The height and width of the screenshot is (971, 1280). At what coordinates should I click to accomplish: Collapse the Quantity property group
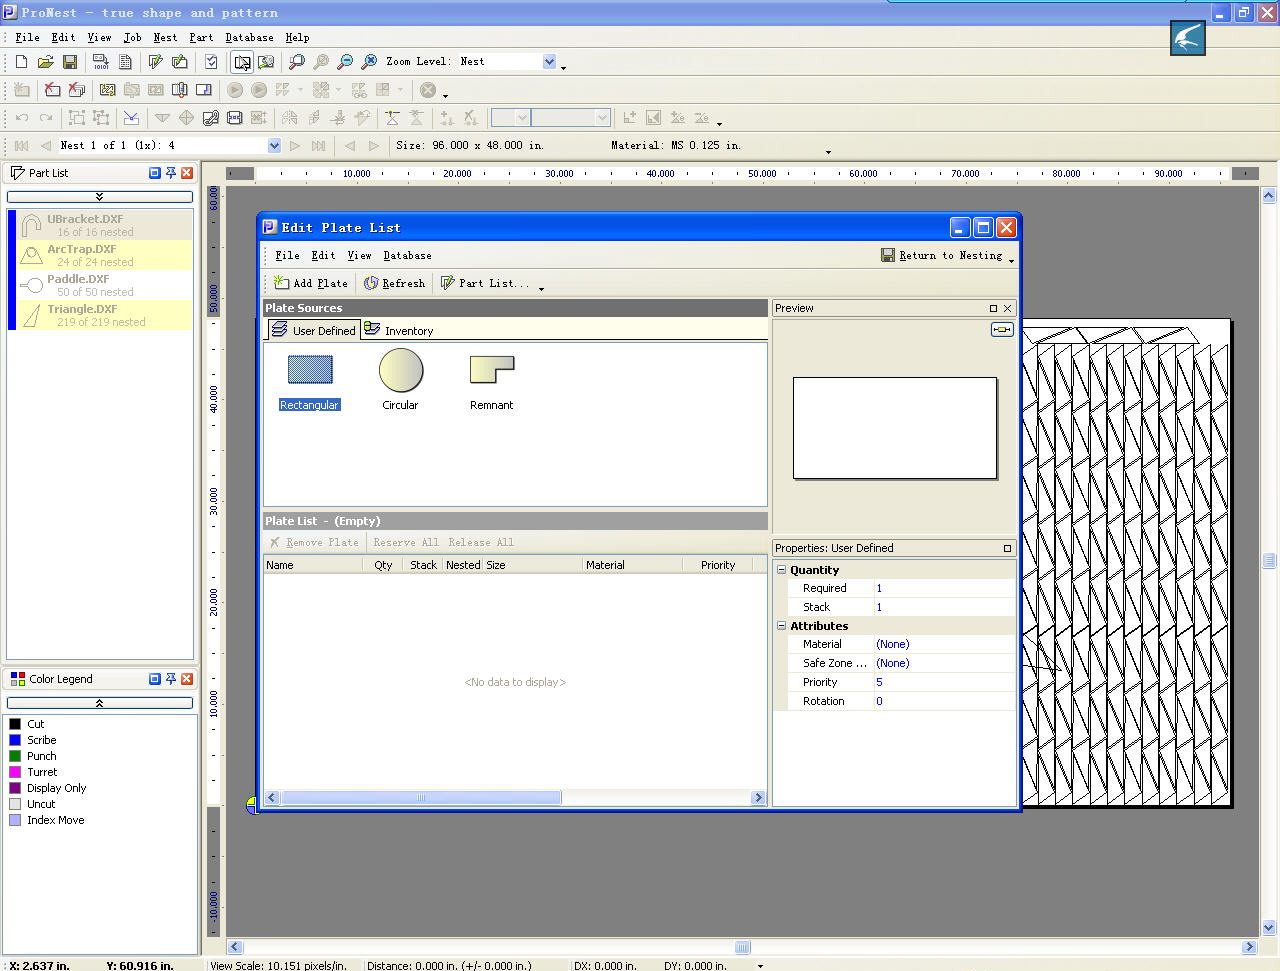782,570
